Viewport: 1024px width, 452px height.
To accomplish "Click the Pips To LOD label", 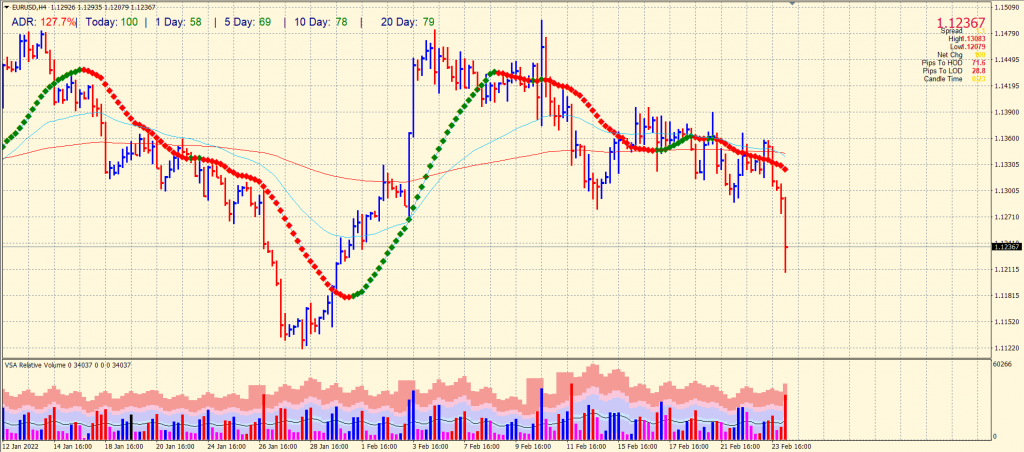I will point(942,71).
